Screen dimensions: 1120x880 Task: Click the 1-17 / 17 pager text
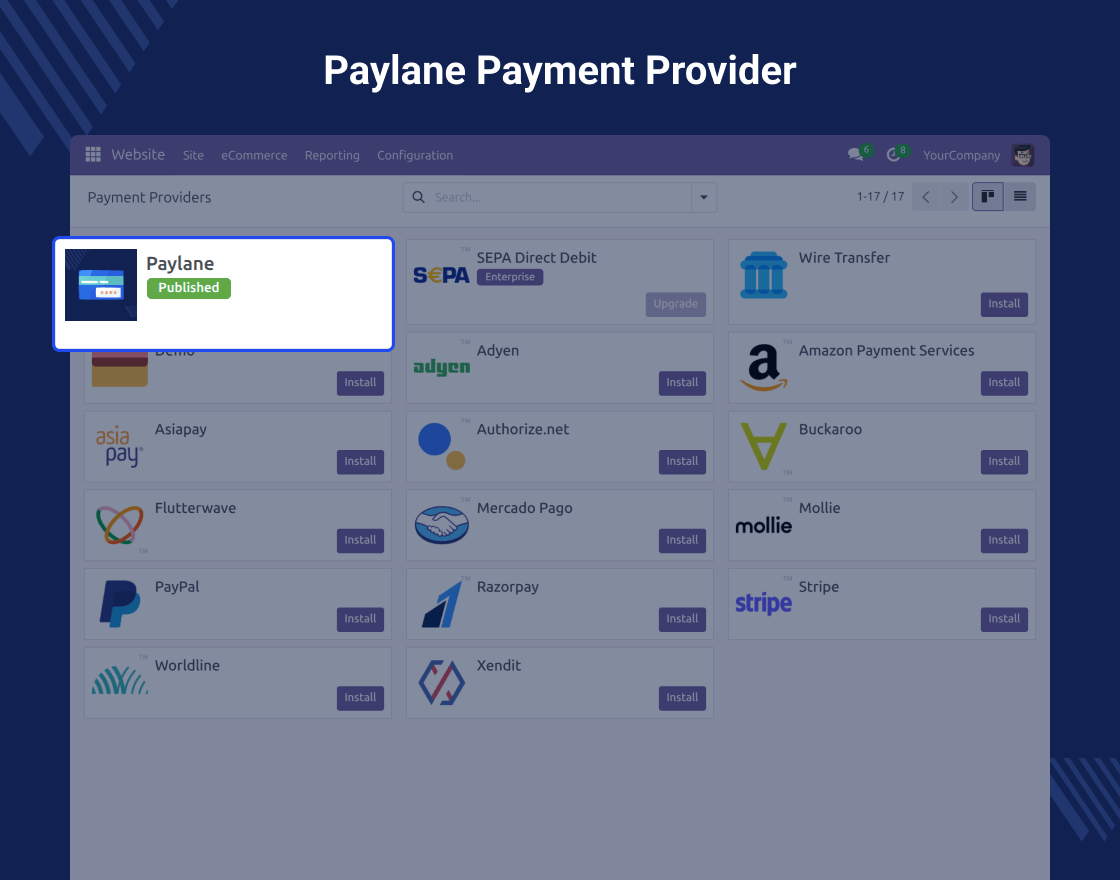click(880, 196)
